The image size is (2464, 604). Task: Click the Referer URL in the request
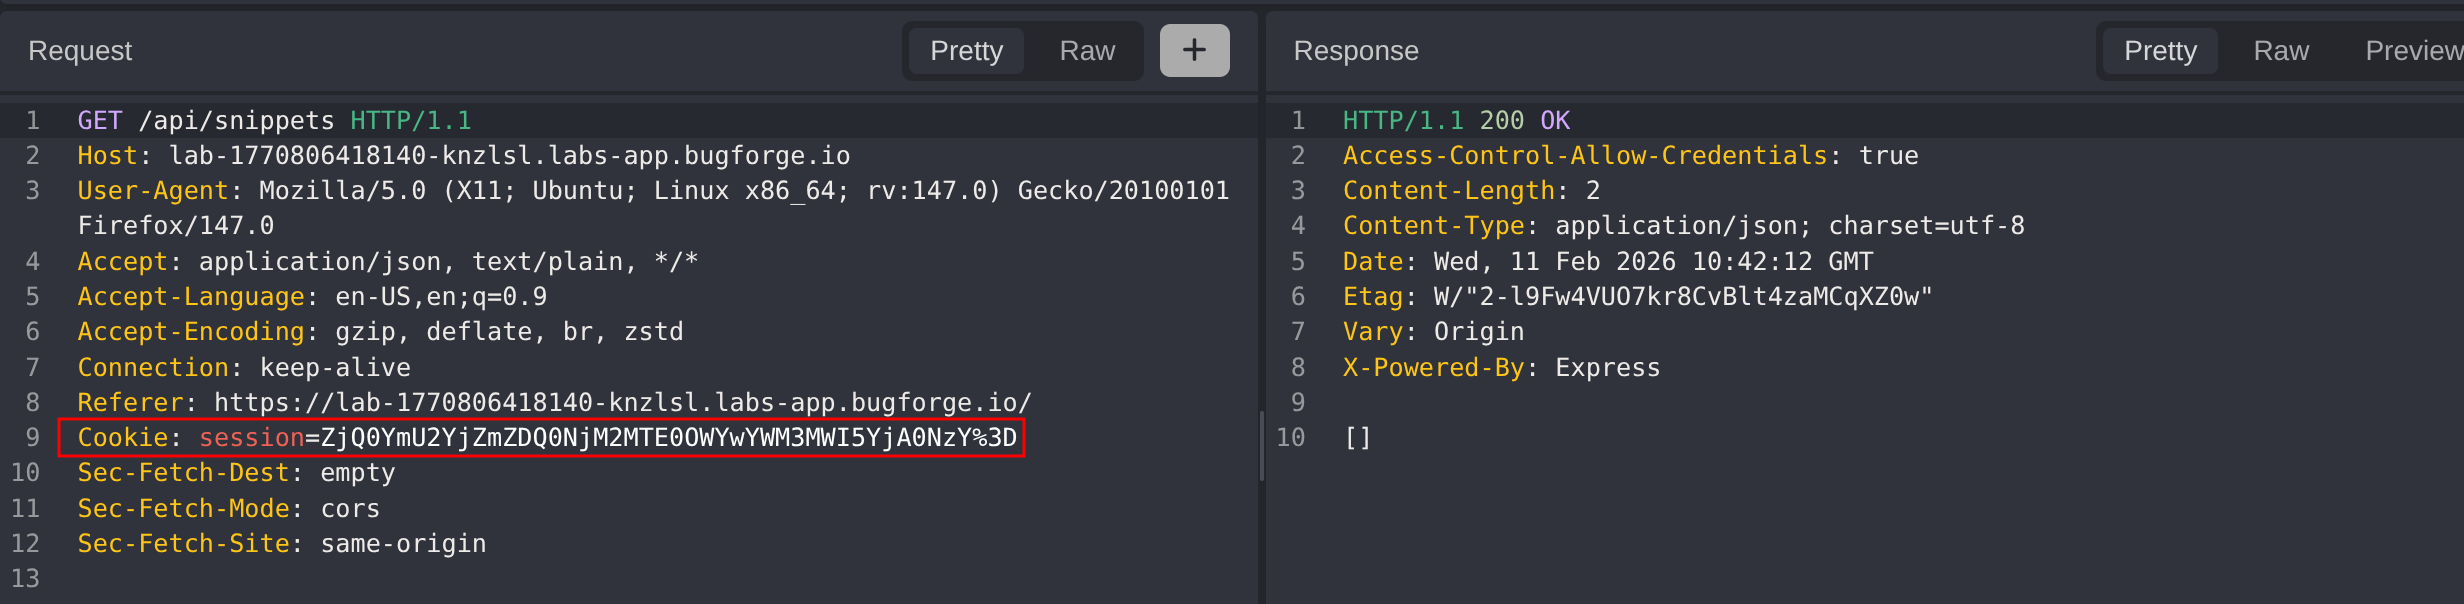(622, 403)
